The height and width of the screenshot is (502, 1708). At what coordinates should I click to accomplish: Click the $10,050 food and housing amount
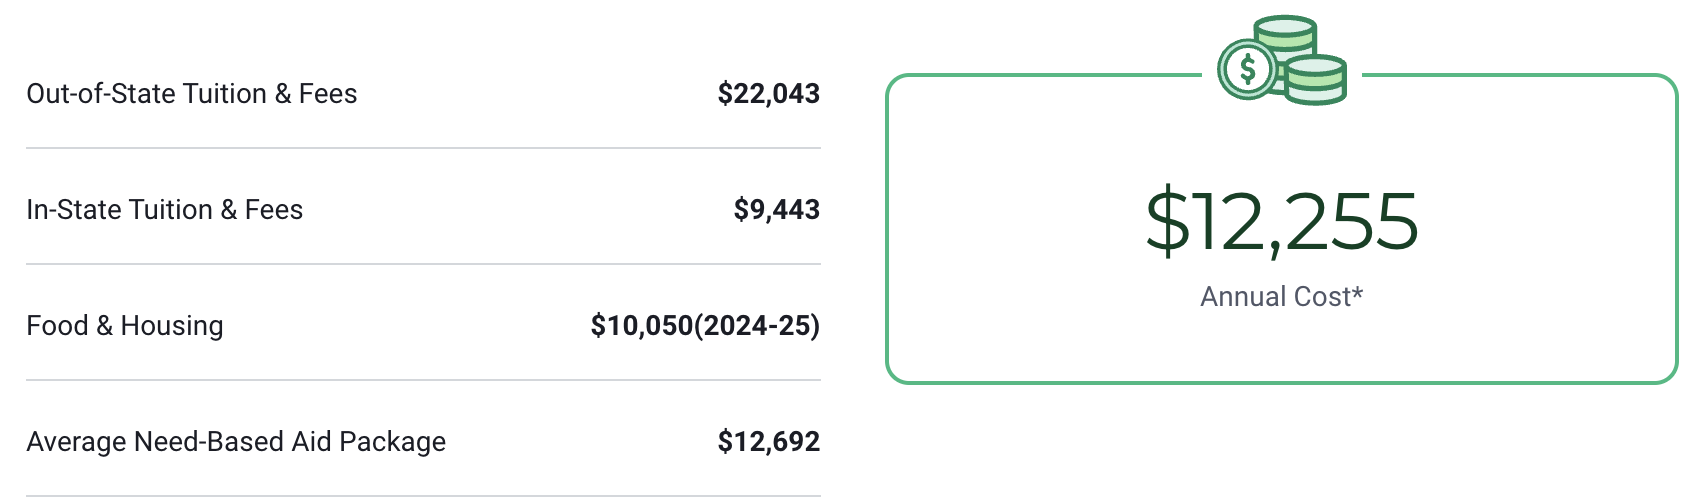(x=642, y=326)
